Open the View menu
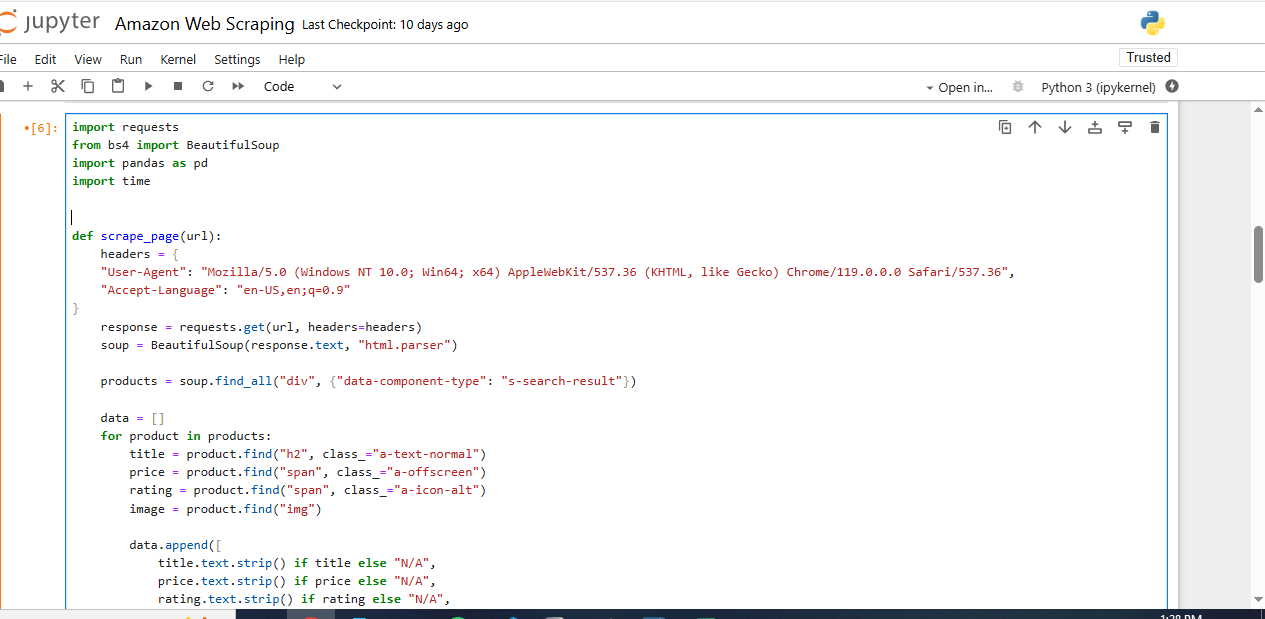The width and height of the screenshot is (1265, 619). [x=88, y=59]
